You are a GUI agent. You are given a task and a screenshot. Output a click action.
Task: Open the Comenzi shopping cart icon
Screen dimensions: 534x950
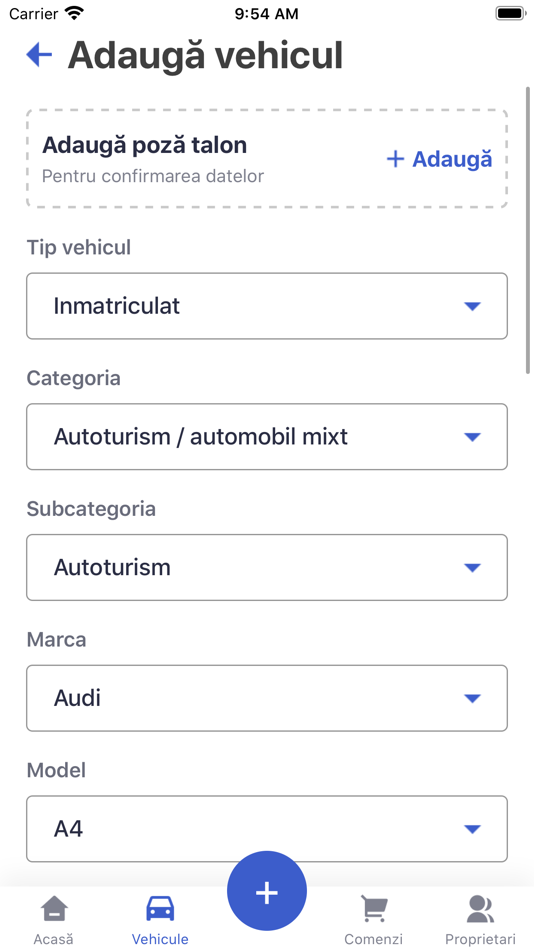[x=373, y=909]
